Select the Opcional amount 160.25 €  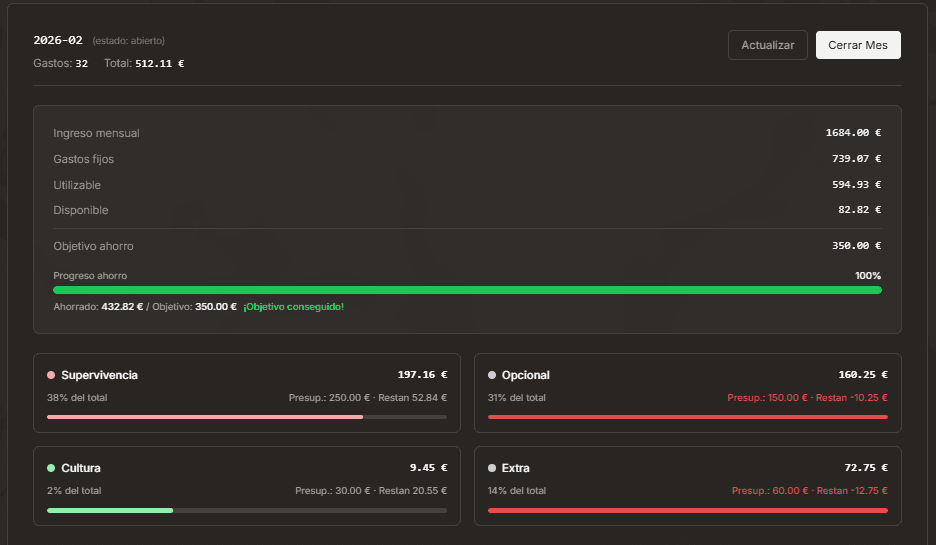click(x=862, y=375)
